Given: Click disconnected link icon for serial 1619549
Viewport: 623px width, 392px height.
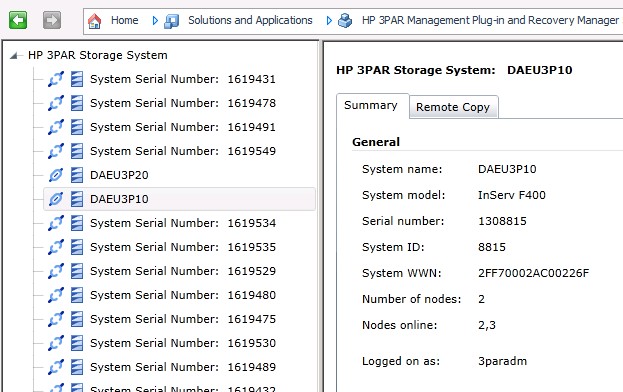Looking at the screenshot, I should (x=56, y=151).
